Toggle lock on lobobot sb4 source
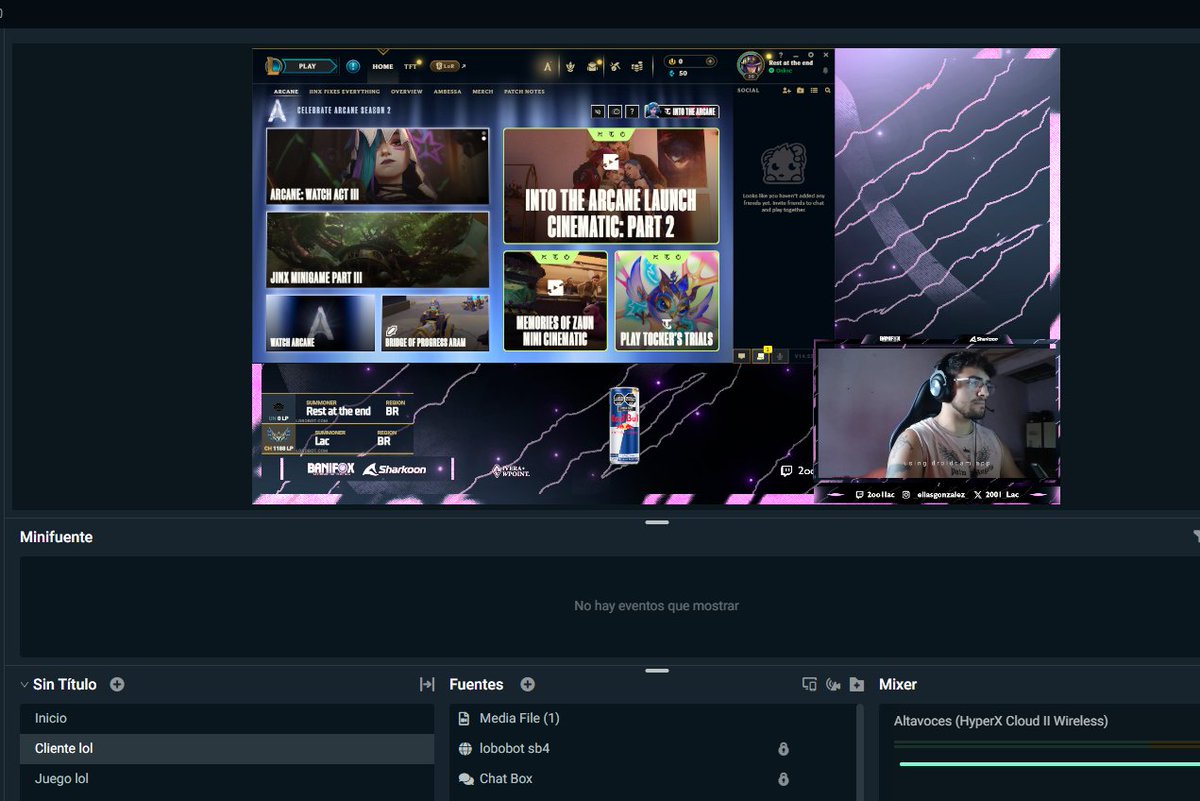The height and width of the screenshot is (801, 1200). click(x=783, y=749)
